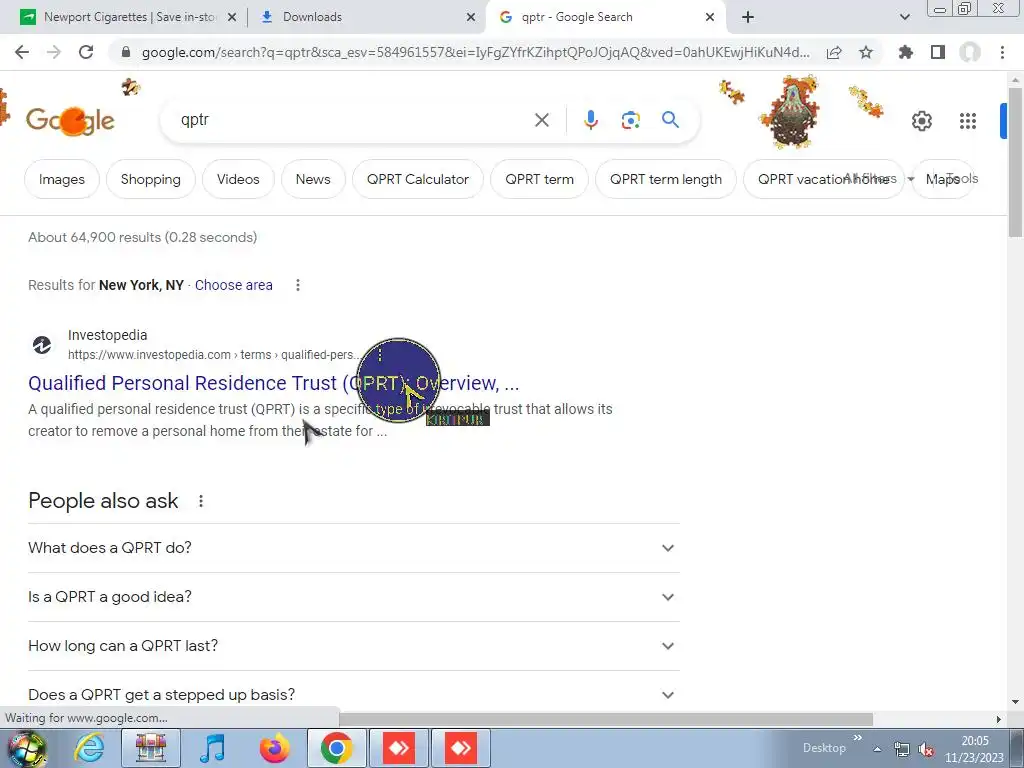
Task: Open the Chrome profile avatar
Action: 970,52
